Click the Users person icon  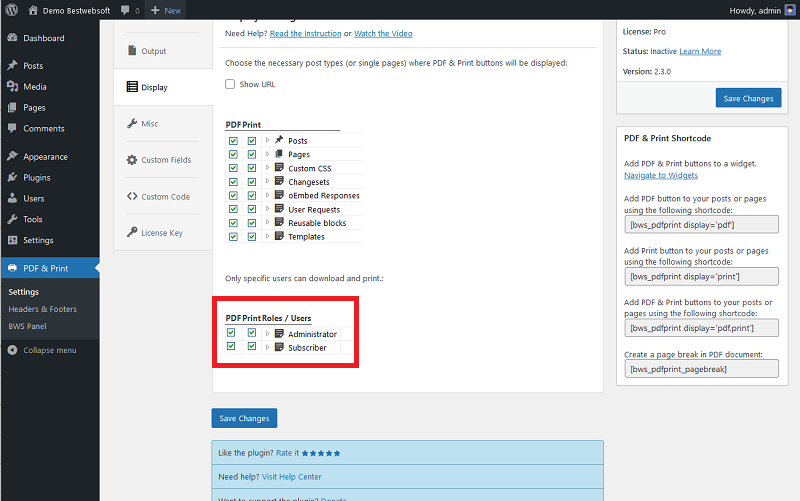point(13,198)
